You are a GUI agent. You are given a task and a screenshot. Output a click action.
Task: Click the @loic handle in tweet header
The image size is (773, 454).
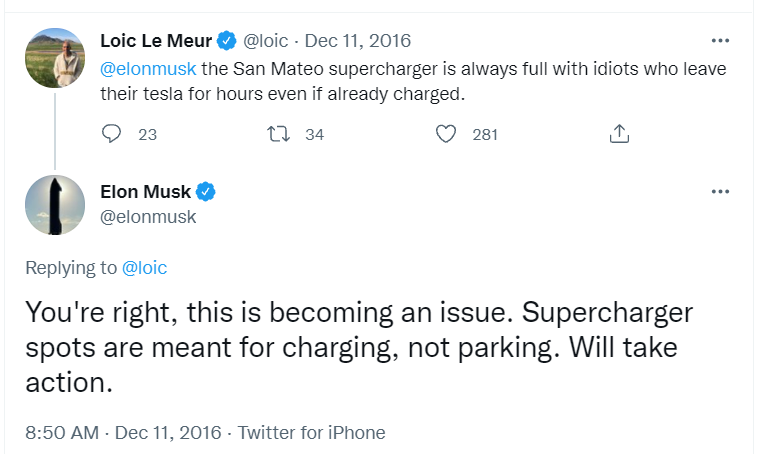point(266,41)
